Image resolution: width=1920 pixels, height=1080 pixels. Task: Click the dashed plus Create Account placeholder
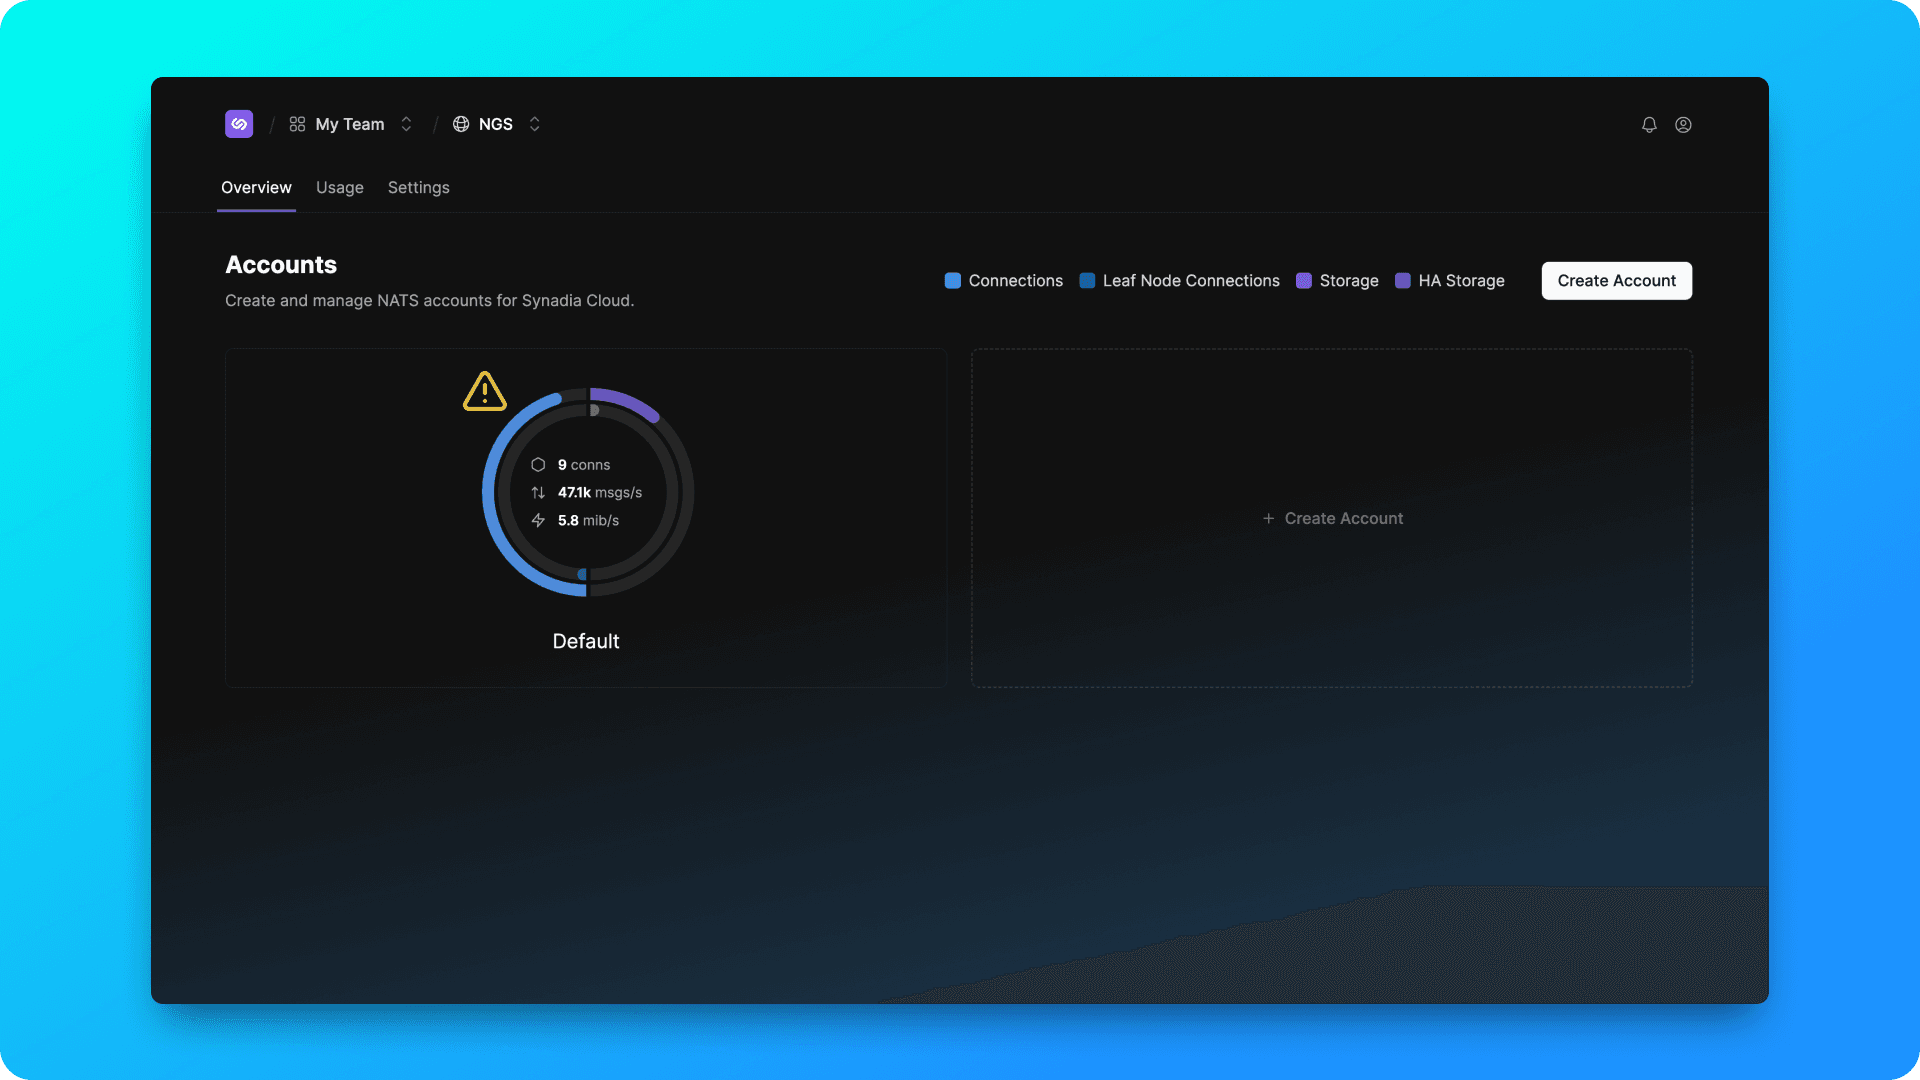(x=1332, y=518)
